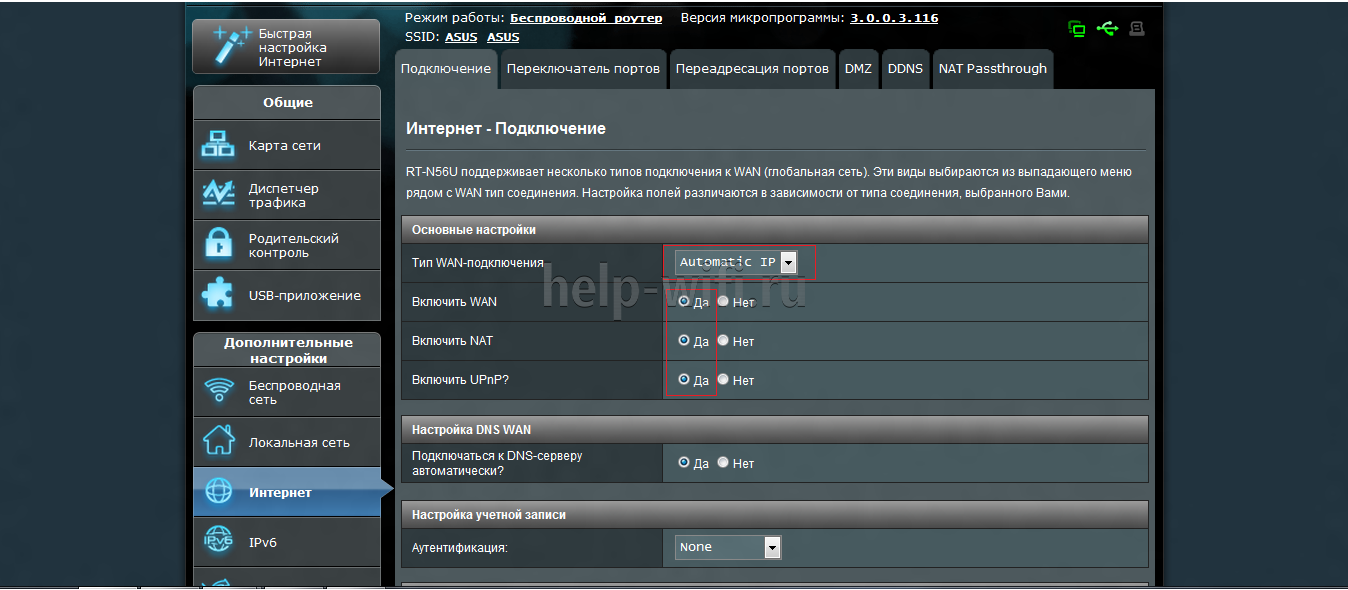Select "Нет" for Включить NAT
Viewport: 1348px width, 590px height.
pyautogui.click(x=723, y=341)
